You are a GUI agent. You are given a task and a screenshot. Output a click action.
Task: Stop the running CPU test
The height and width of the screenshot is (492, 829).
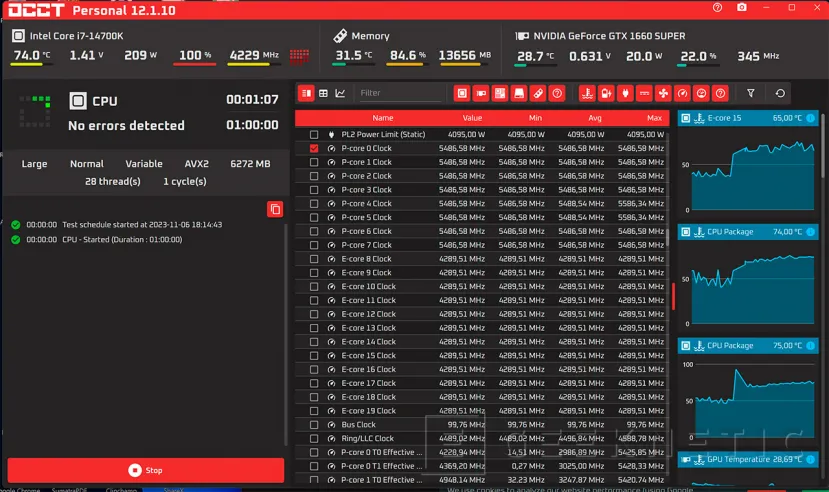coord(146,470)
